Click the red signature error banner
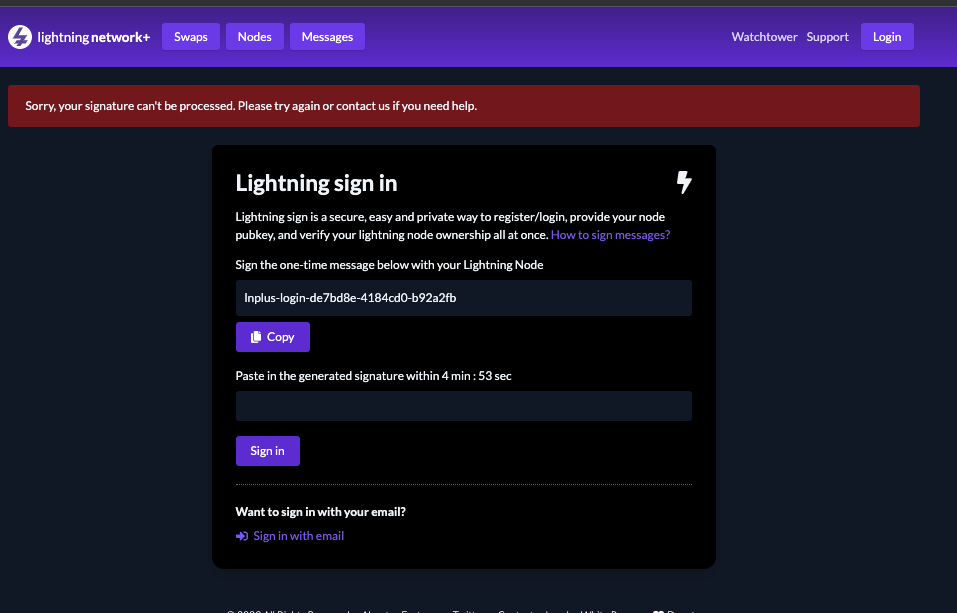The image size is (957, 613). coord(463,106)
